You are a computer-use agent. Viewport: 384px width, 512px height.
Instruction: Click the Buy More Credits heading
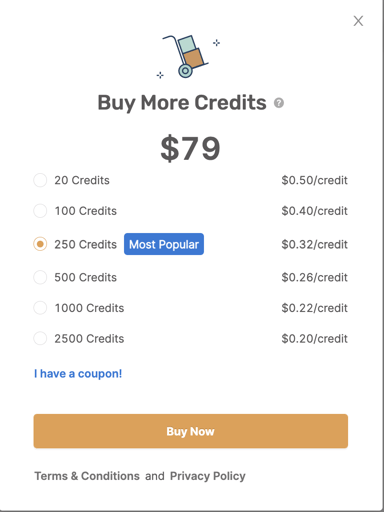[x=182, y=103]
